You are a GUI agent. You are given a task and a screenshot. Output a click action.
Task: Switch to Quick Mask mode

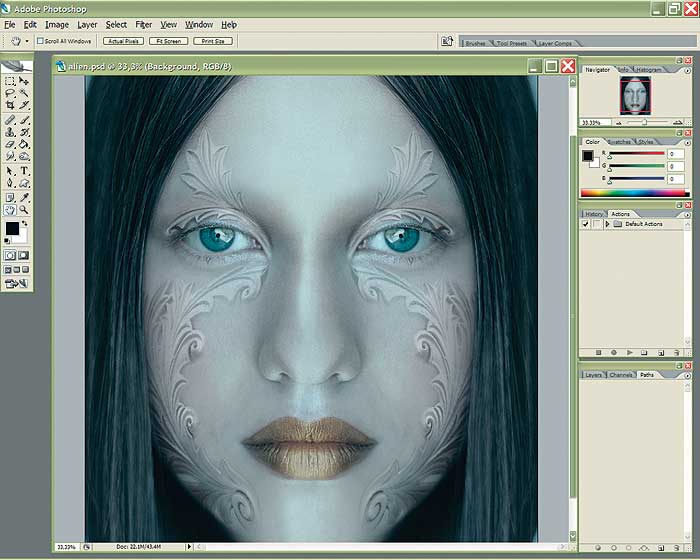(x=24, y=255)
